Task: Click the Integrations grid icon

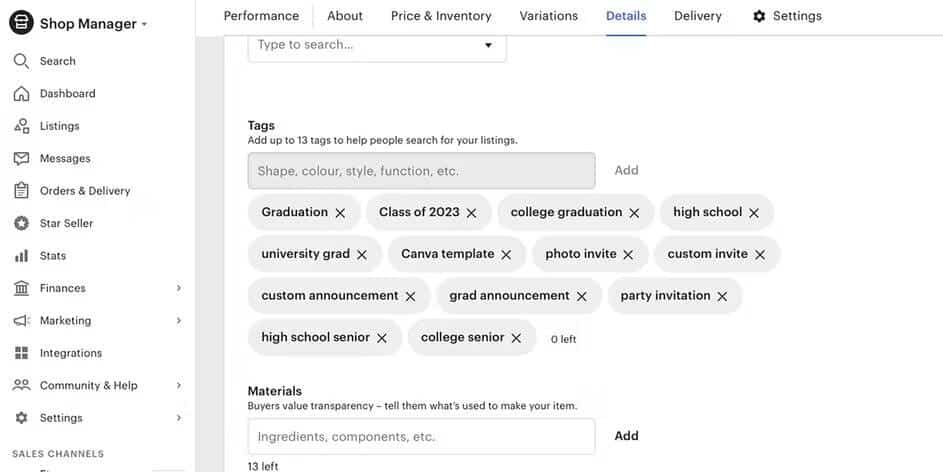Action: 21,353
